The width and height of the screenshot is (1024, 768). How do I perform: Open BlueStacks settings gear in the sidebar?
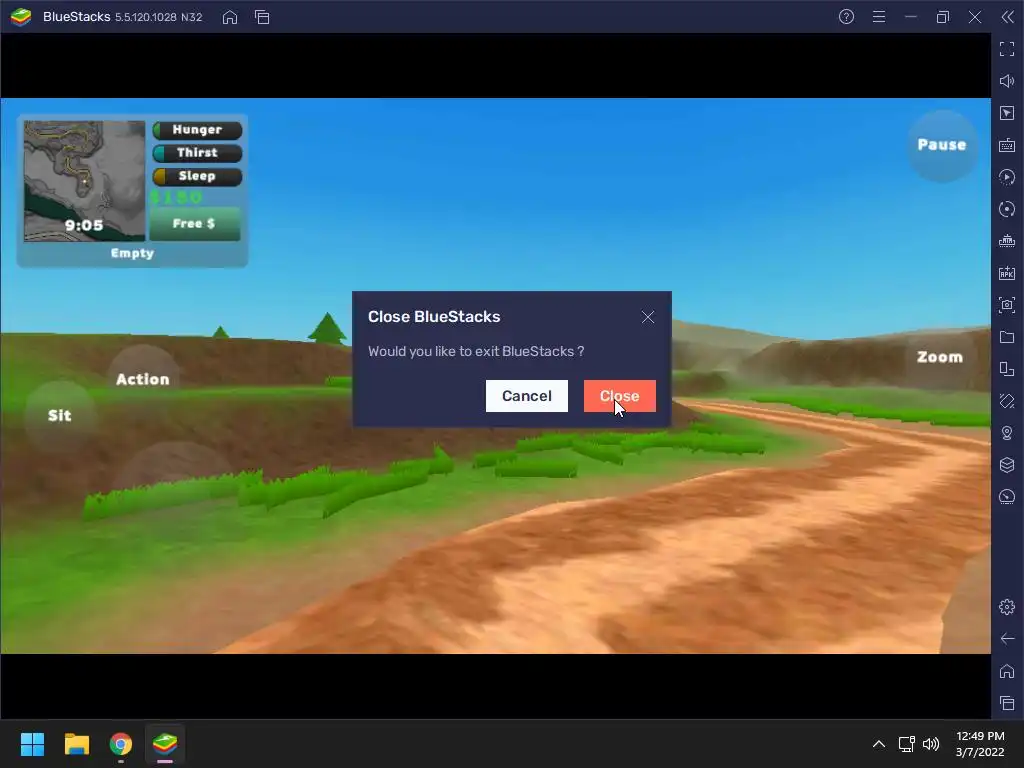(1007, 607)
